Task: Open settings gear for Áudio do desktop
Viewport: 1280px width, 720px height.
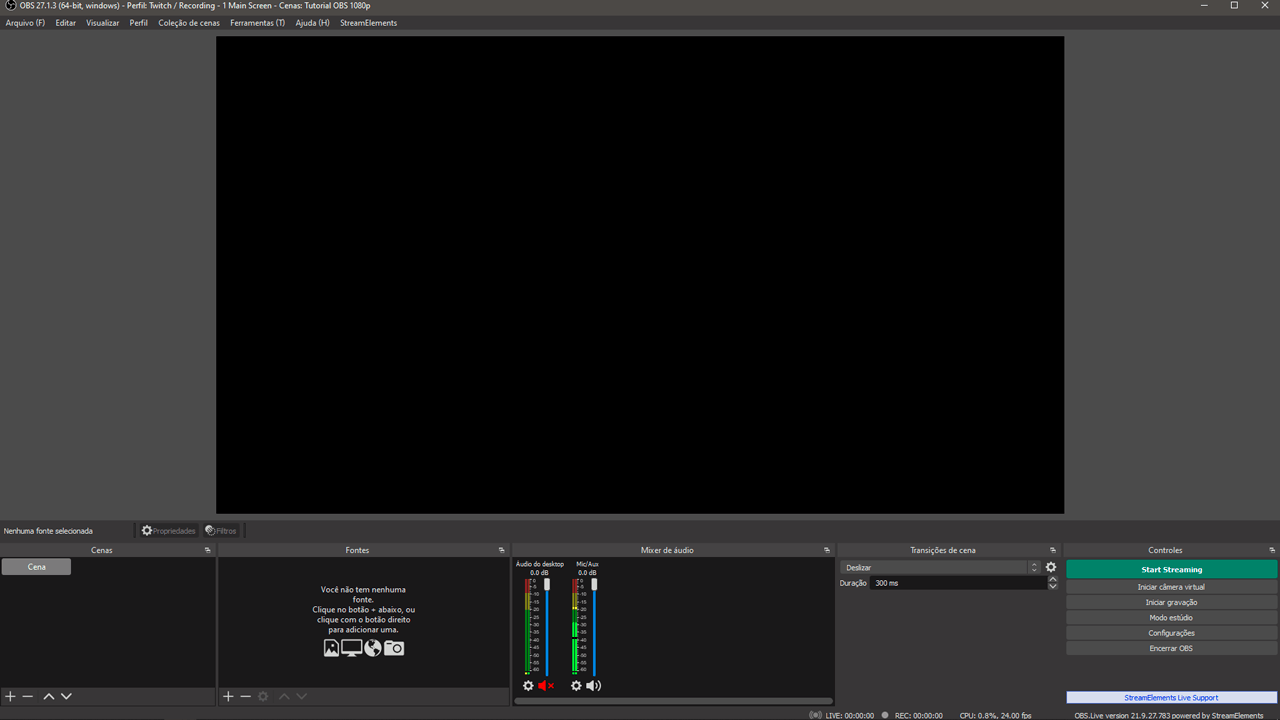Action: [x=528, y=686]
